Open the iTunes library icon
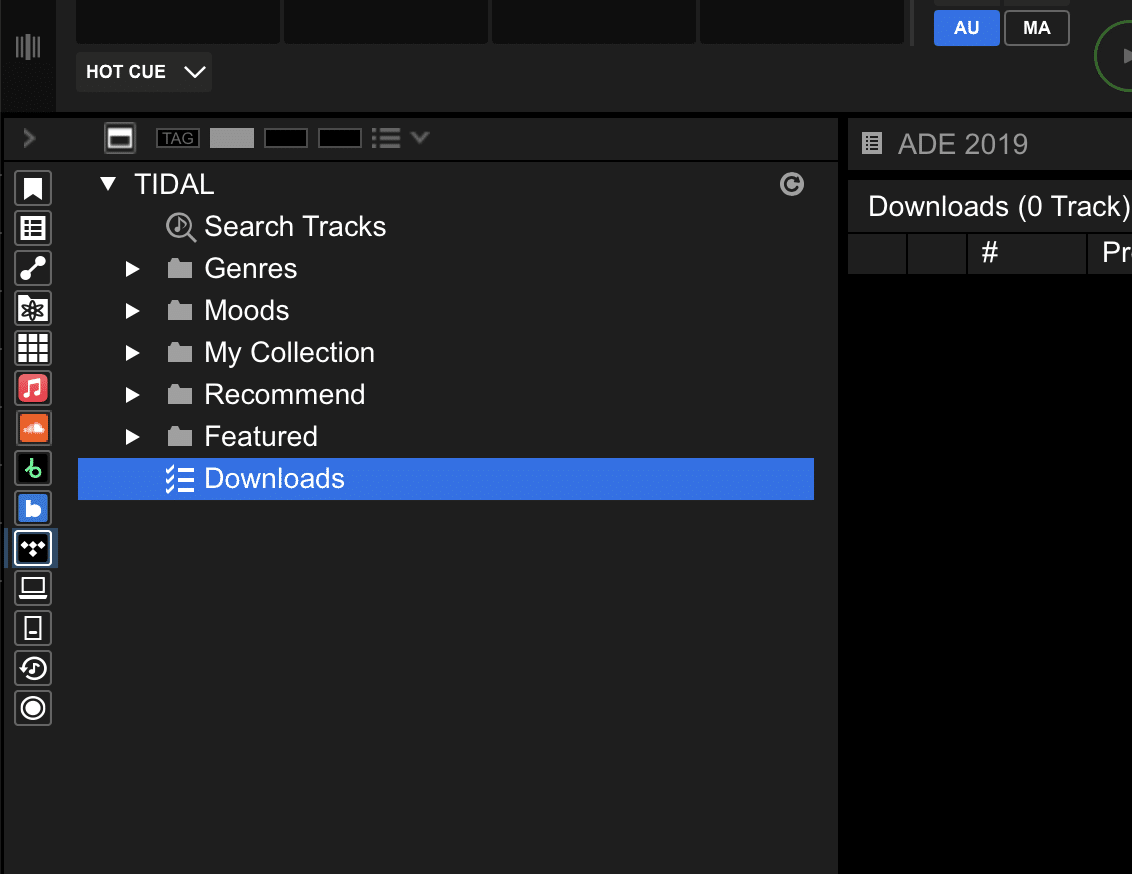The height and width of the screenshot is (874, 1132). 32,388
